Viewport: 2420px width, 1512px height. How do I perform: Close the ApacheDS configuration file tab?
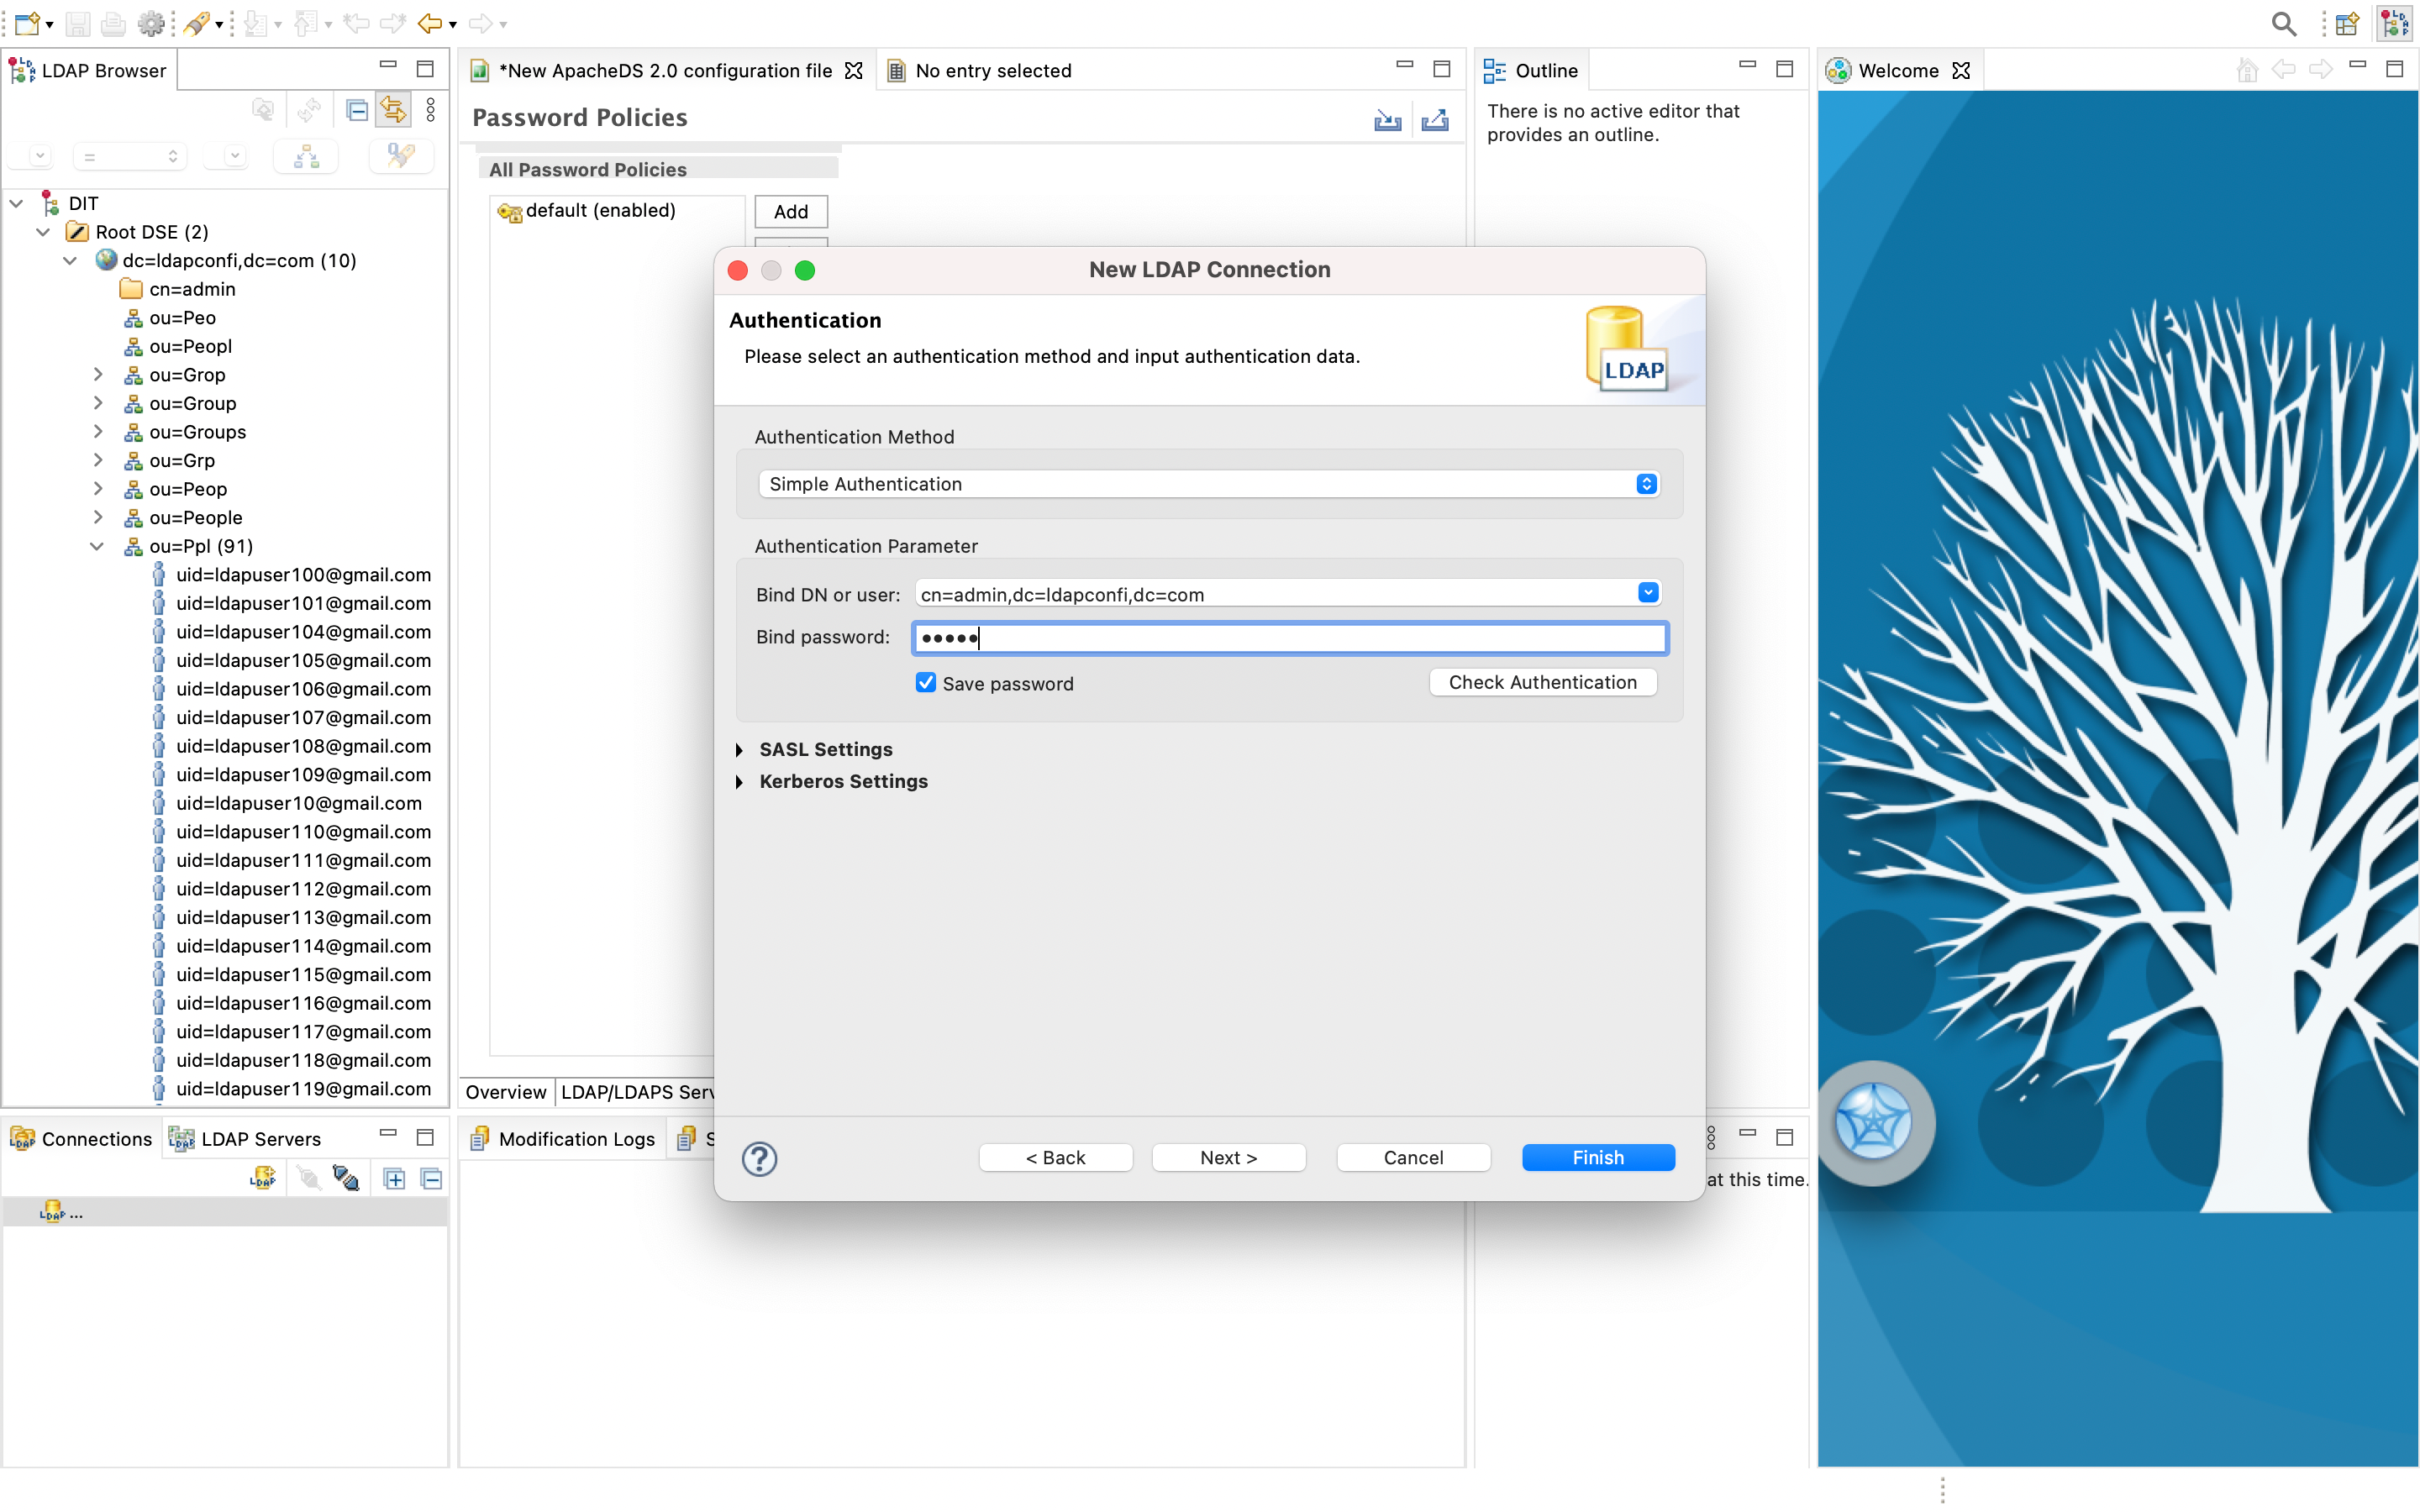click(x=853, y=71)
